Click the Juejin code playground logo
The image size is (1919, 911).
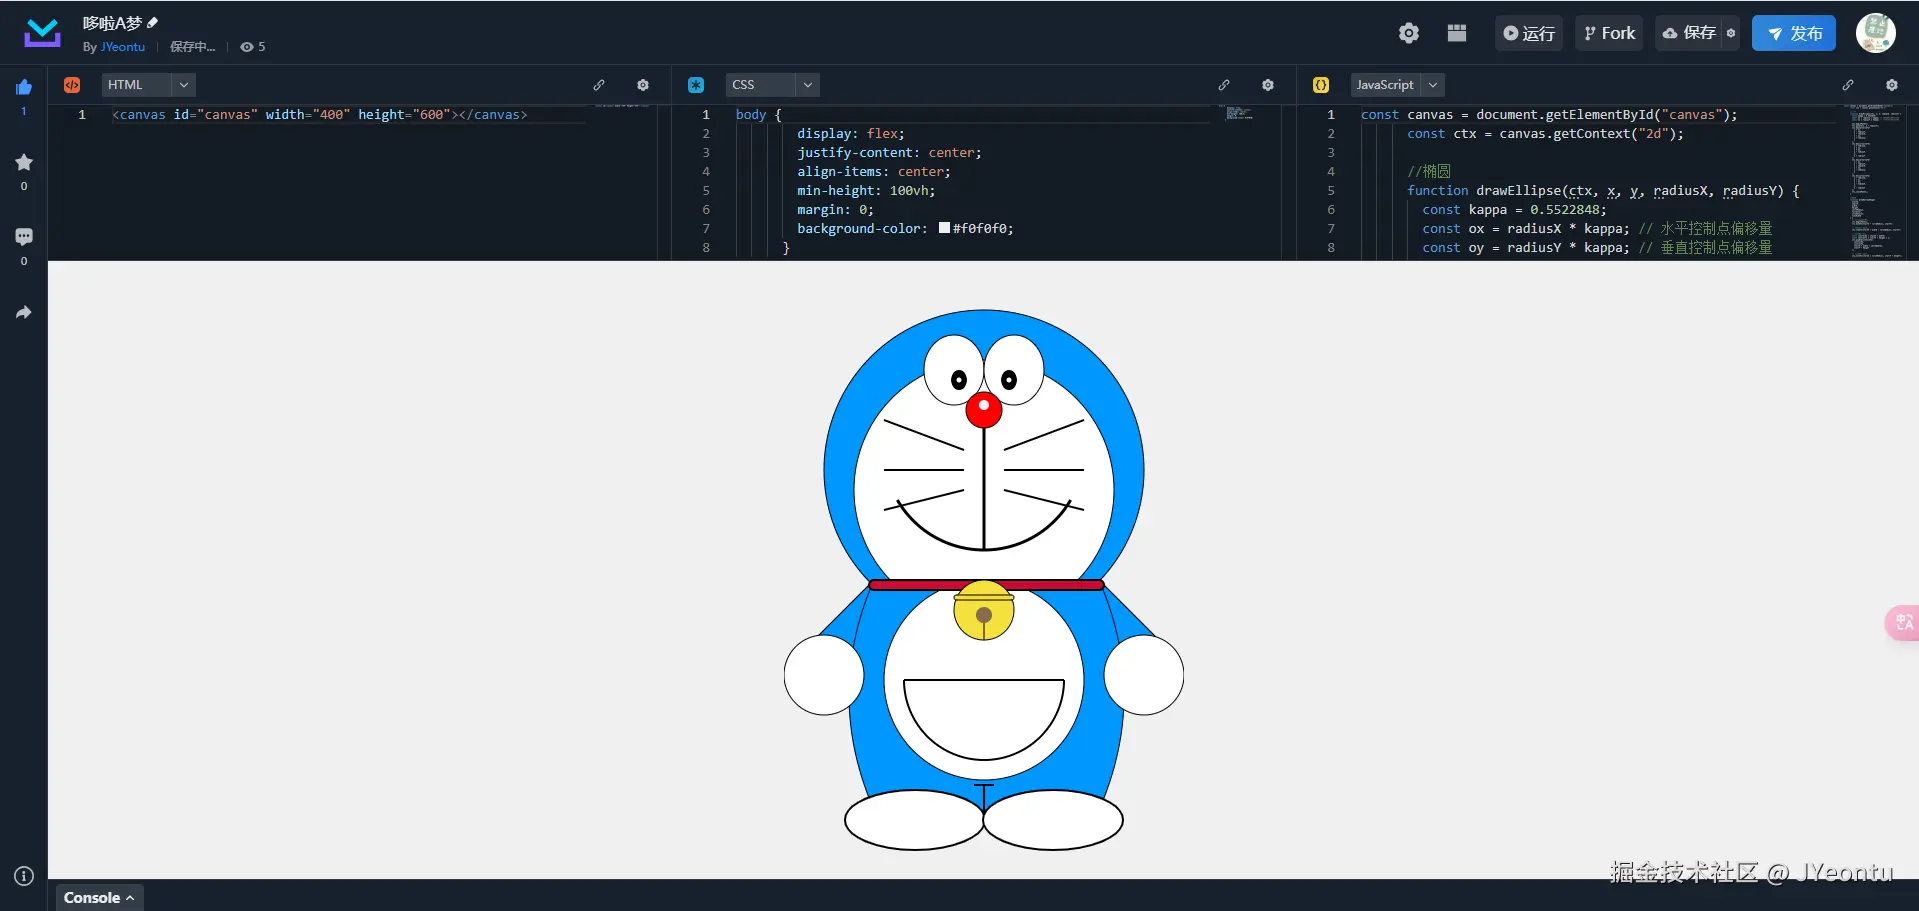tap(42, 33)
